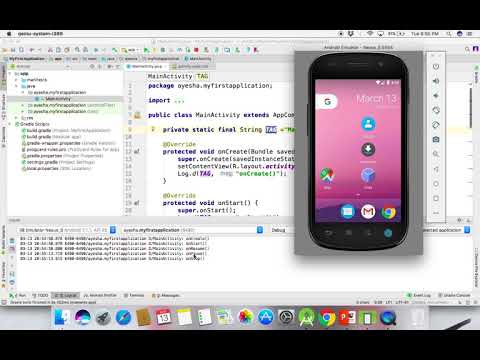Image resolution: width=480 pixels, height=360 pixels.
Task: Click emulator volume down icon
Action: click(436, 96)
